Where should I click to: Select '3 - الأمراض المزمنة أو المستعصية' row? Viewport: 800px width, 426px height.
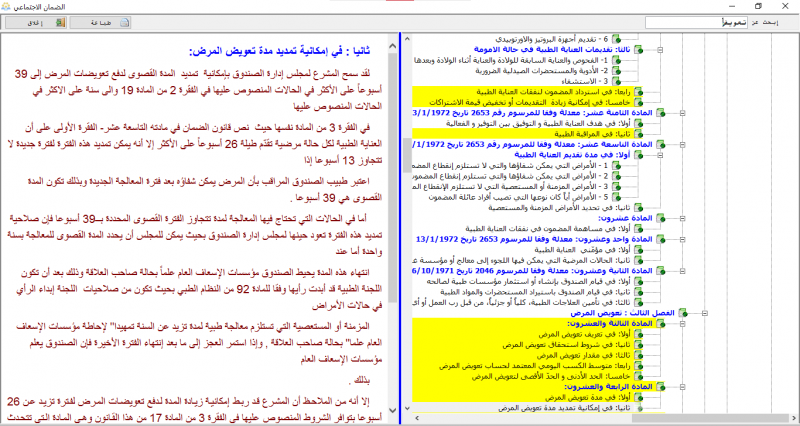click(510, 187)
